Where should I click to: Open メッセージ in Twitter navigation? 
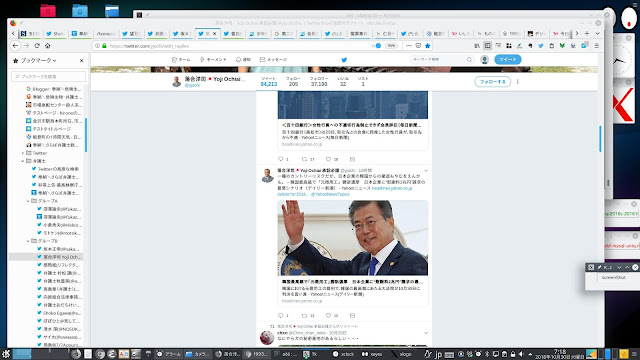click(273, 60)
